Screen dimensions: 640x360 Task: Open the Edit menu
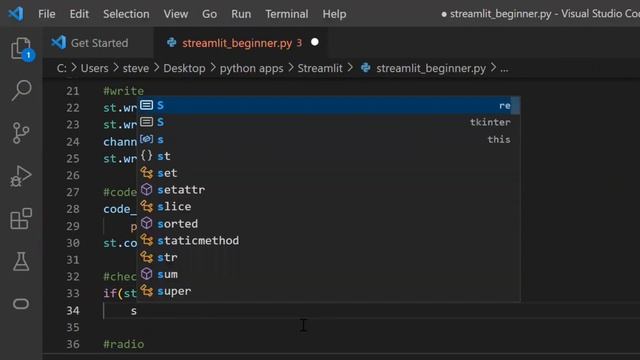(79, 14)
